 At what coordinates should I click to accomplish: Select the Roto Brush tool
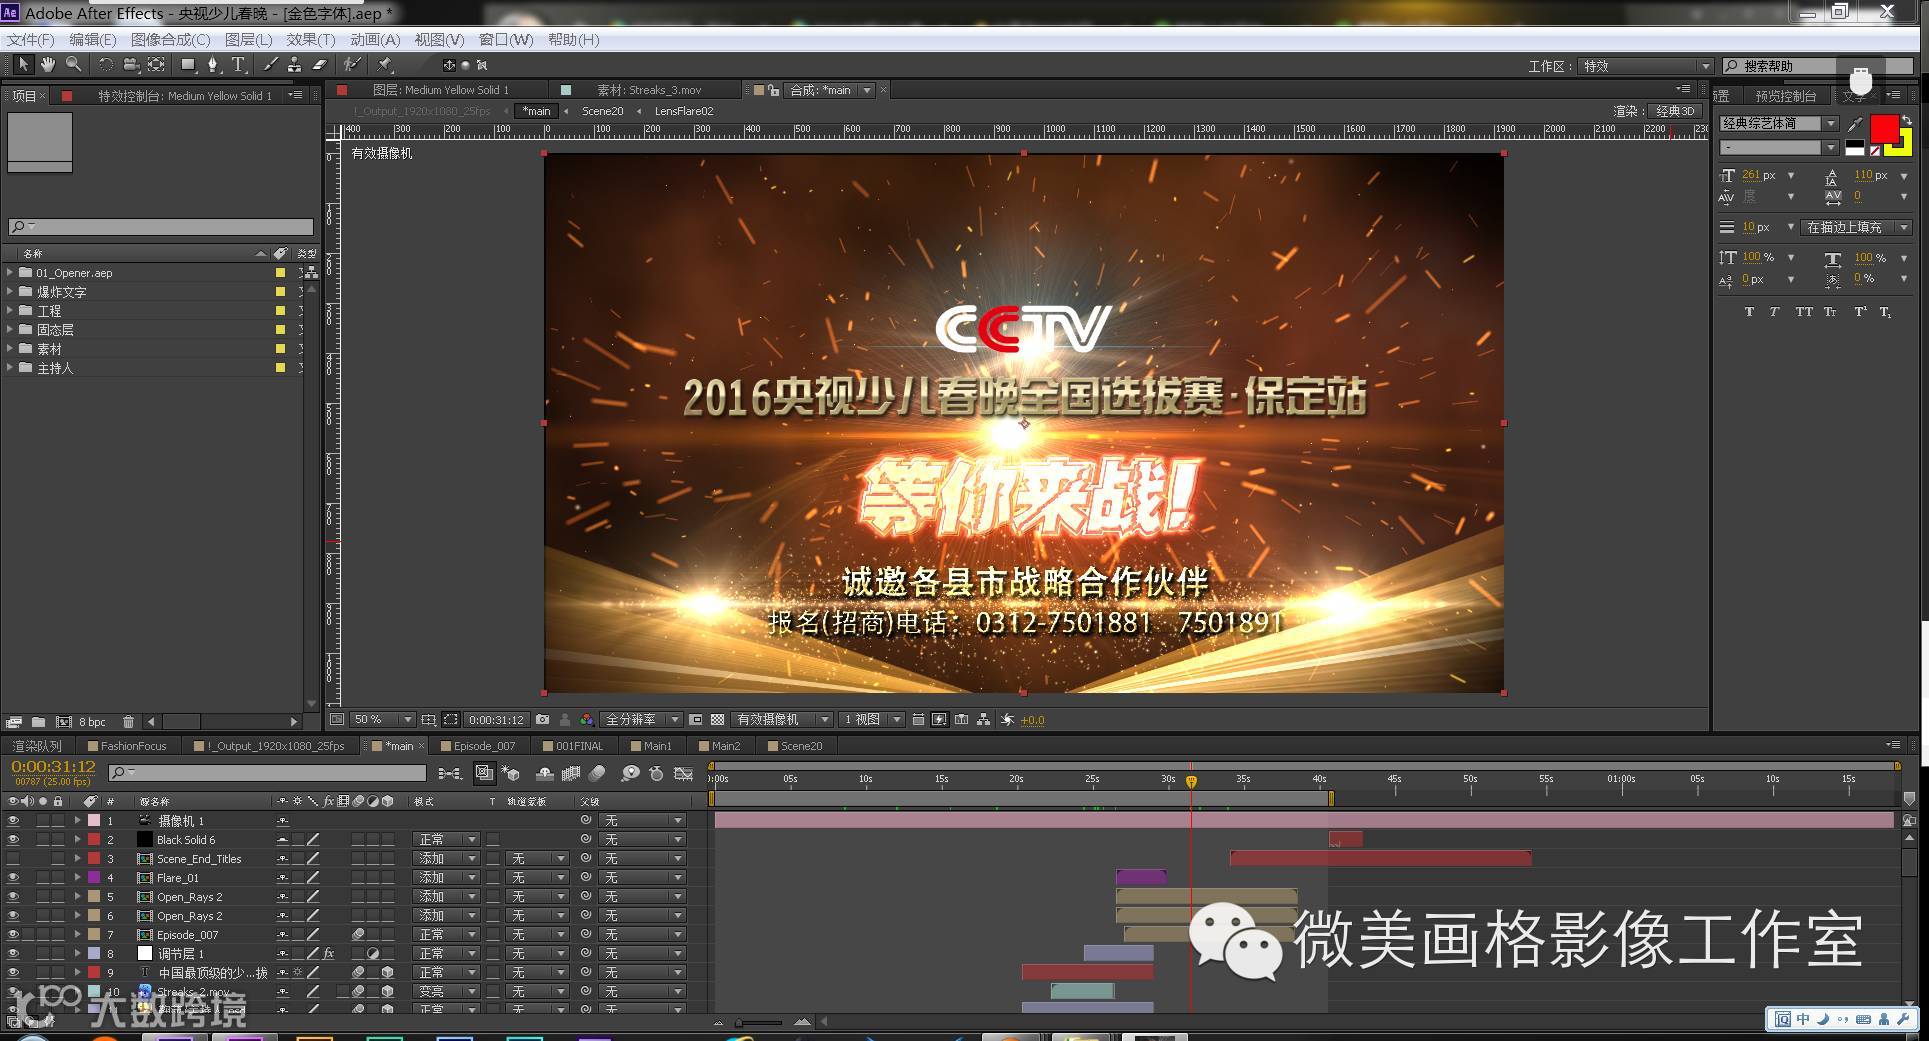(x=352, y=65)
